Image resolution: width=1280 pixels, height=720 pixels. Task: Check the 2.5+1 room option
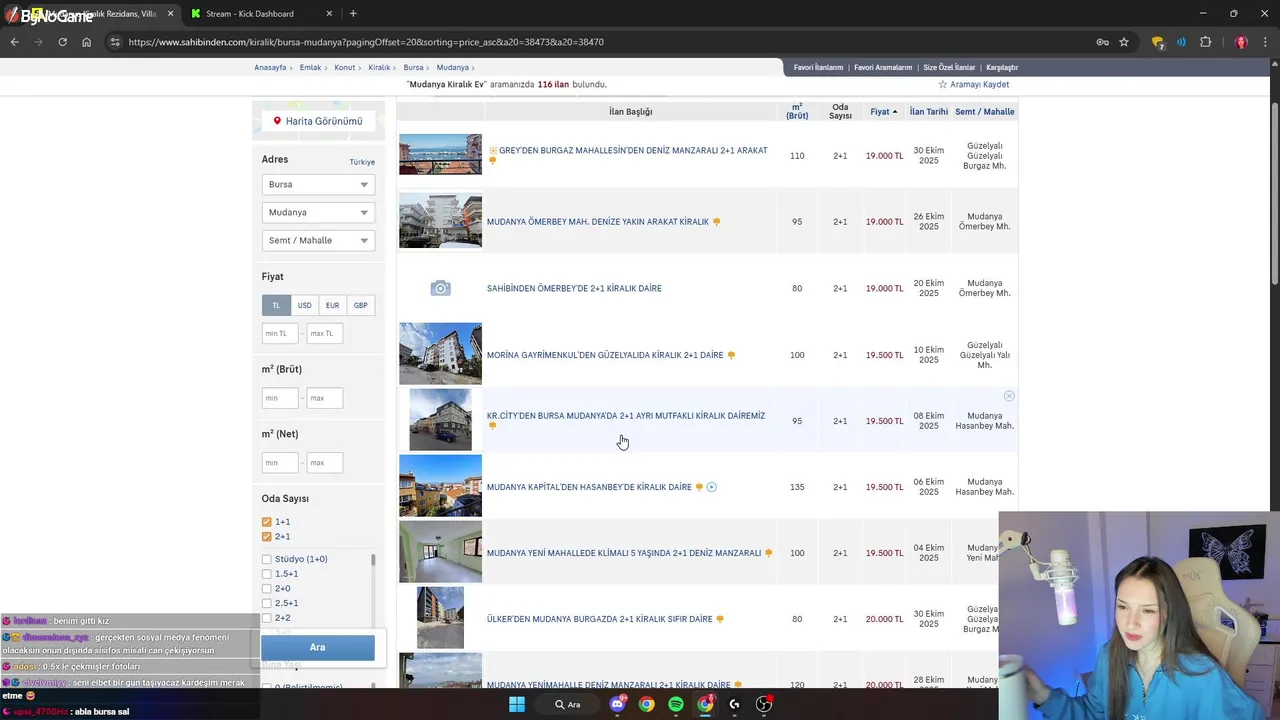coord(267,603)
